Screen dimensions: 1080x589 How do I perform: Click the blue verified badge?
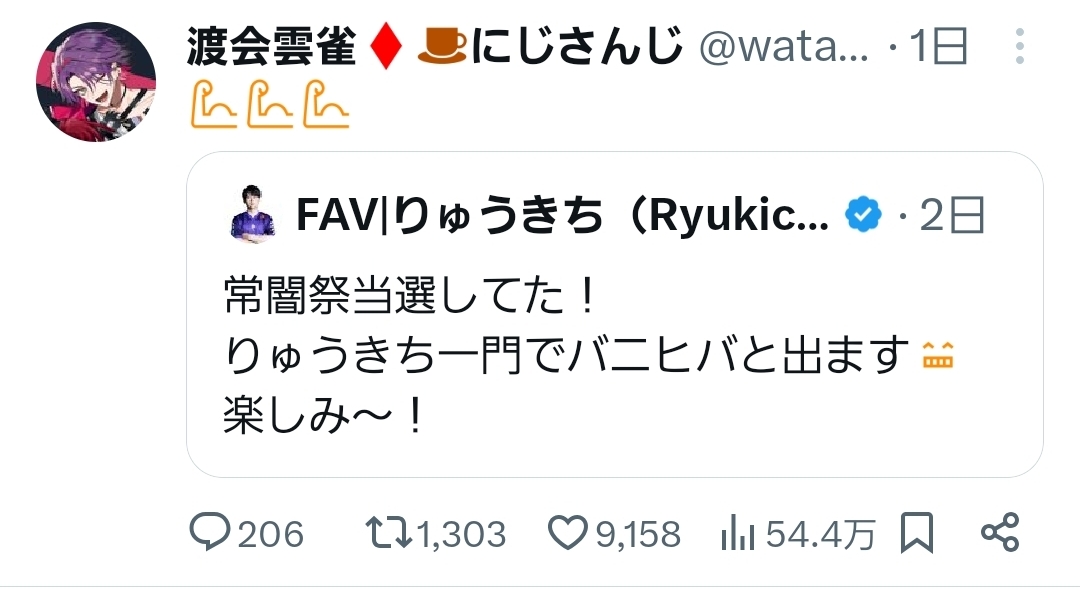[864, 215]
